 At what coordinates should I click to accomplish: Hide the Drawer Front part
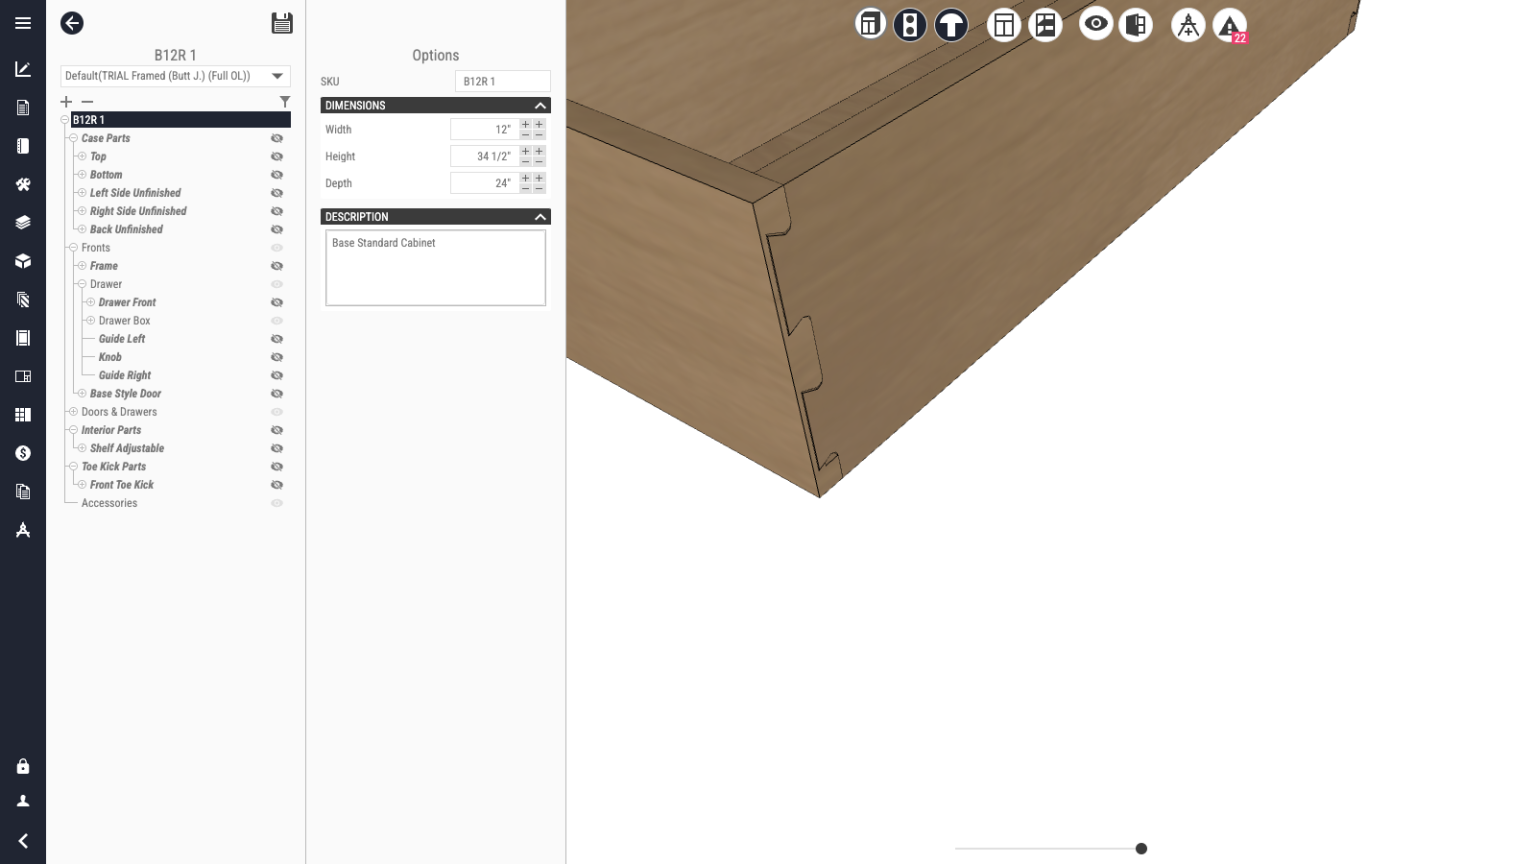[x=276, y=302]
